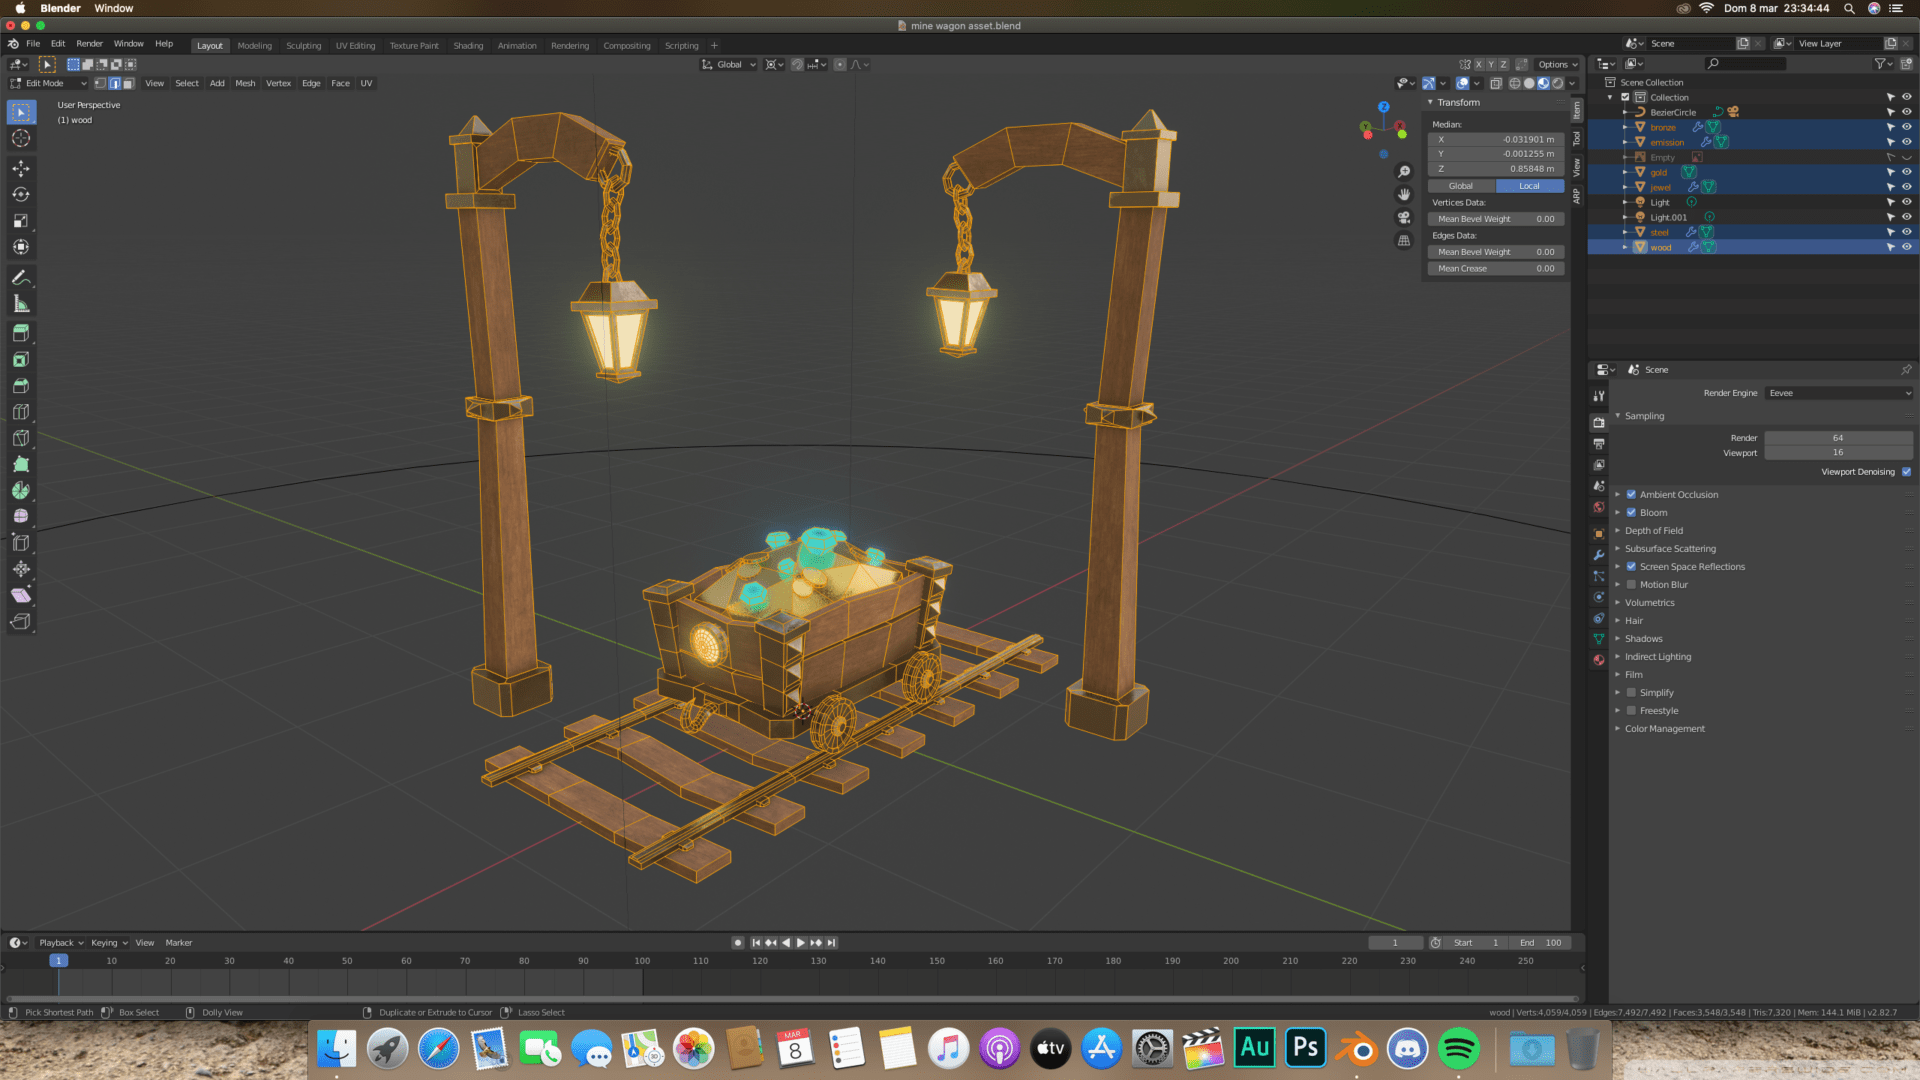Select the Loop Cut tool
The height and width of the screenshot is (1080, 1920).
[21, 412]
